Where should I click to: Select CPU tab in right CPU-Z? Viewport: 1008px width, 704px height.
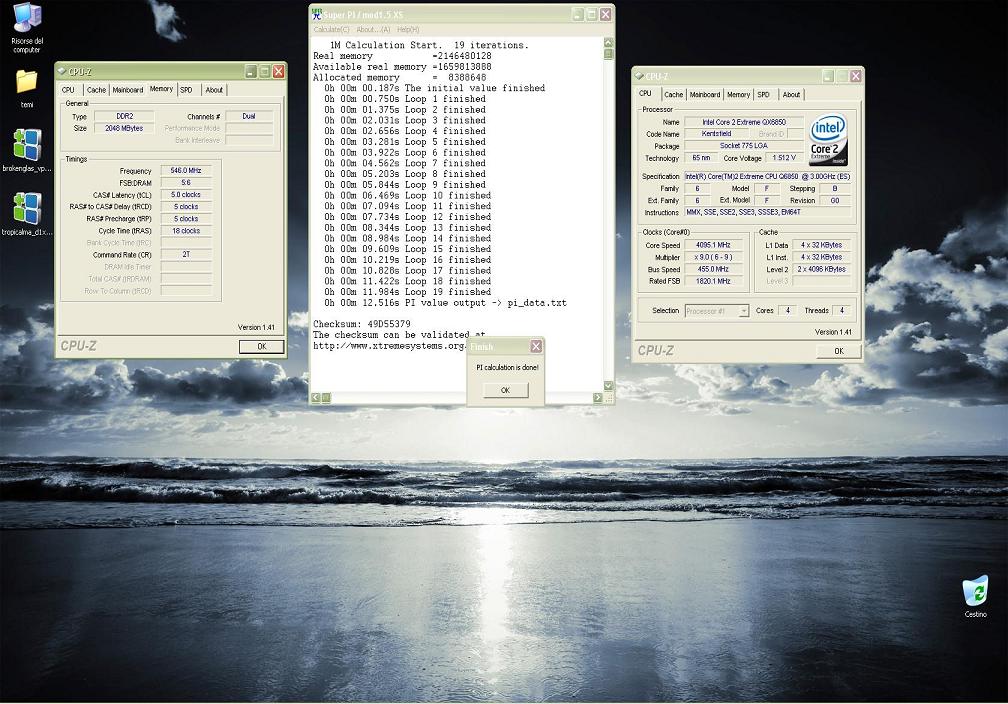point(645,93)
